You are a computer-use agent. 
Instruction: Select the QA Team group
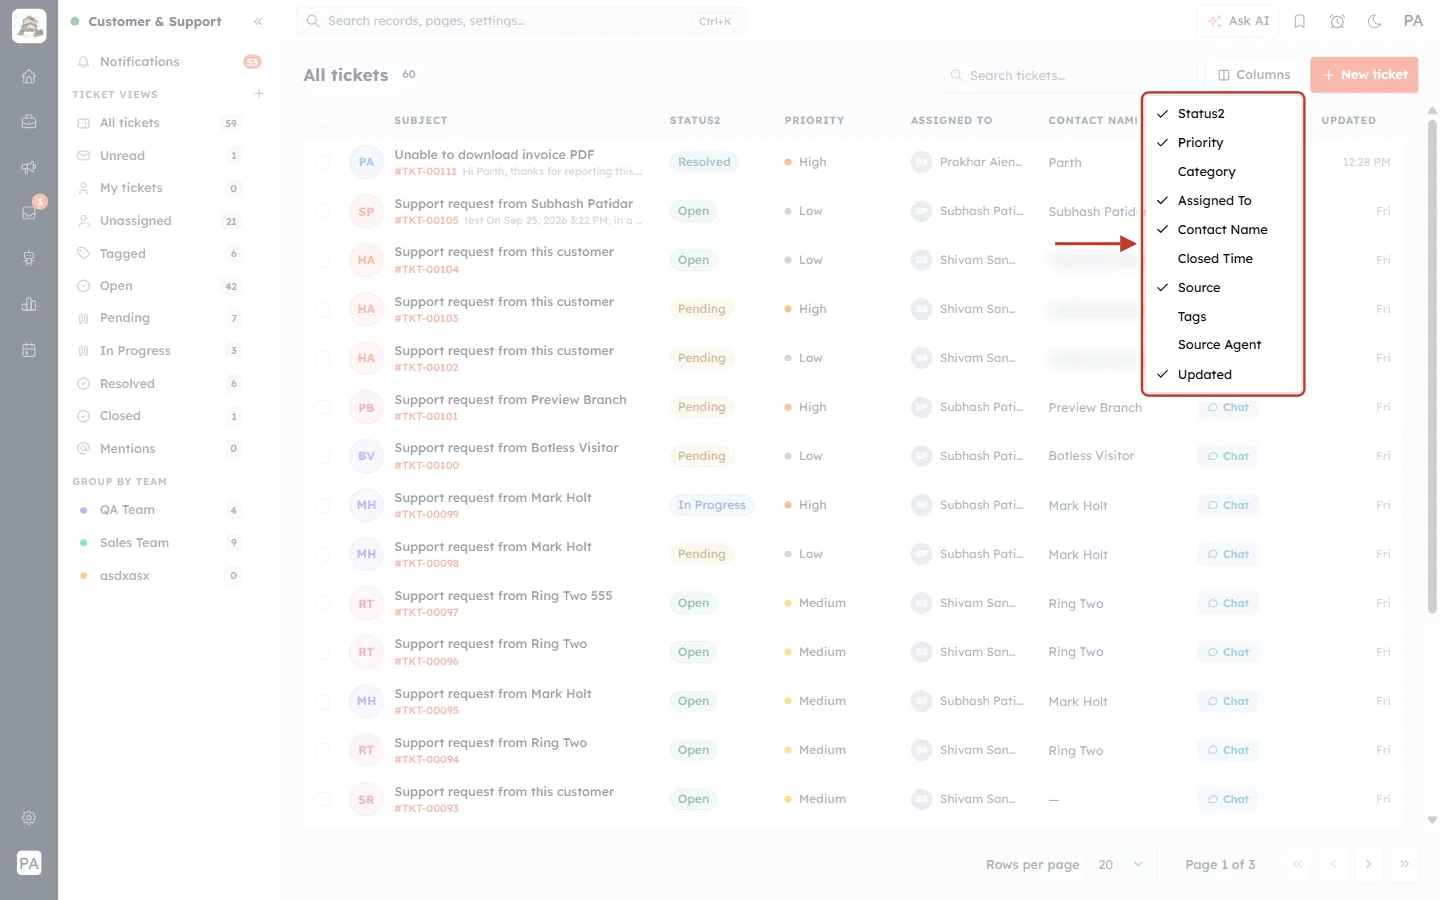(158, 510)
